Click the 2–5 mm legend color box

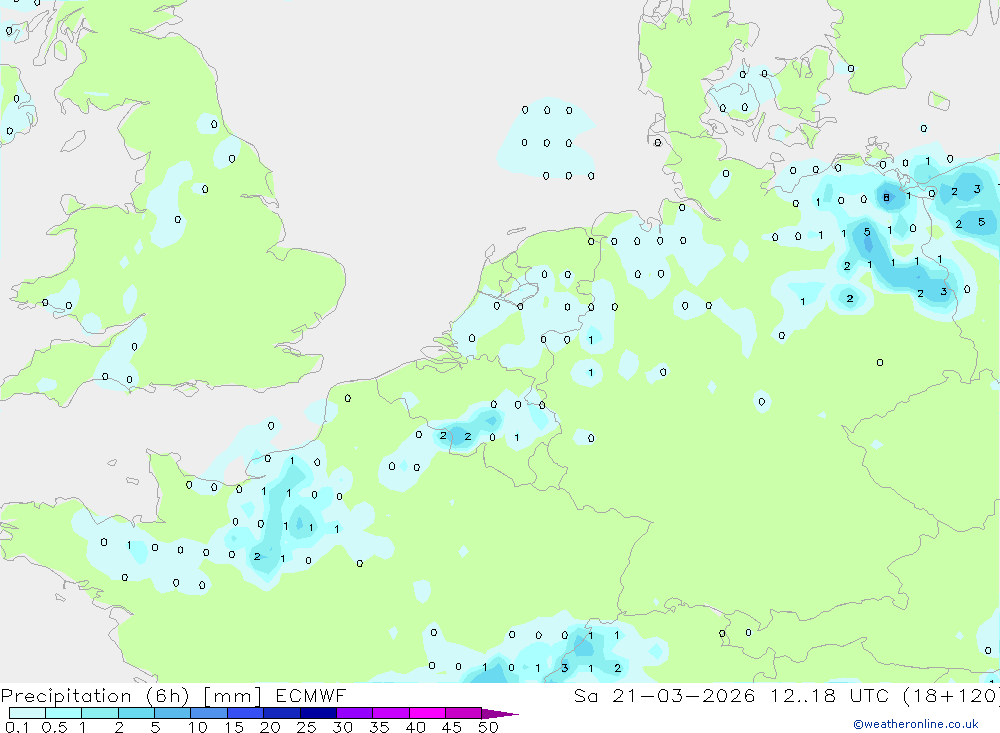click(x=136, y=713)
